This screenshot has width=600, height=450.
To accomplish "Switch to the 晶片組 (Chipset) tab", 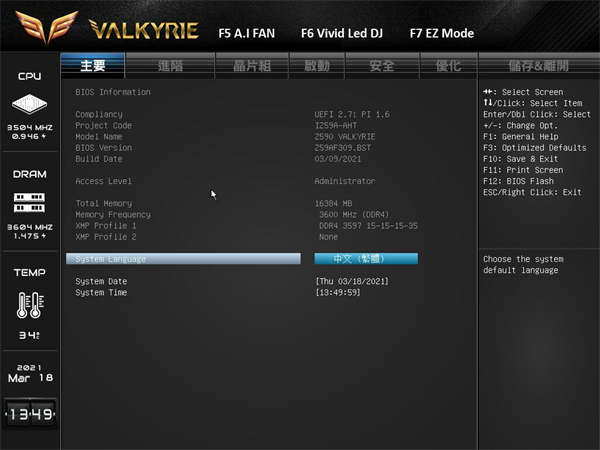I will tap(252, 66).
